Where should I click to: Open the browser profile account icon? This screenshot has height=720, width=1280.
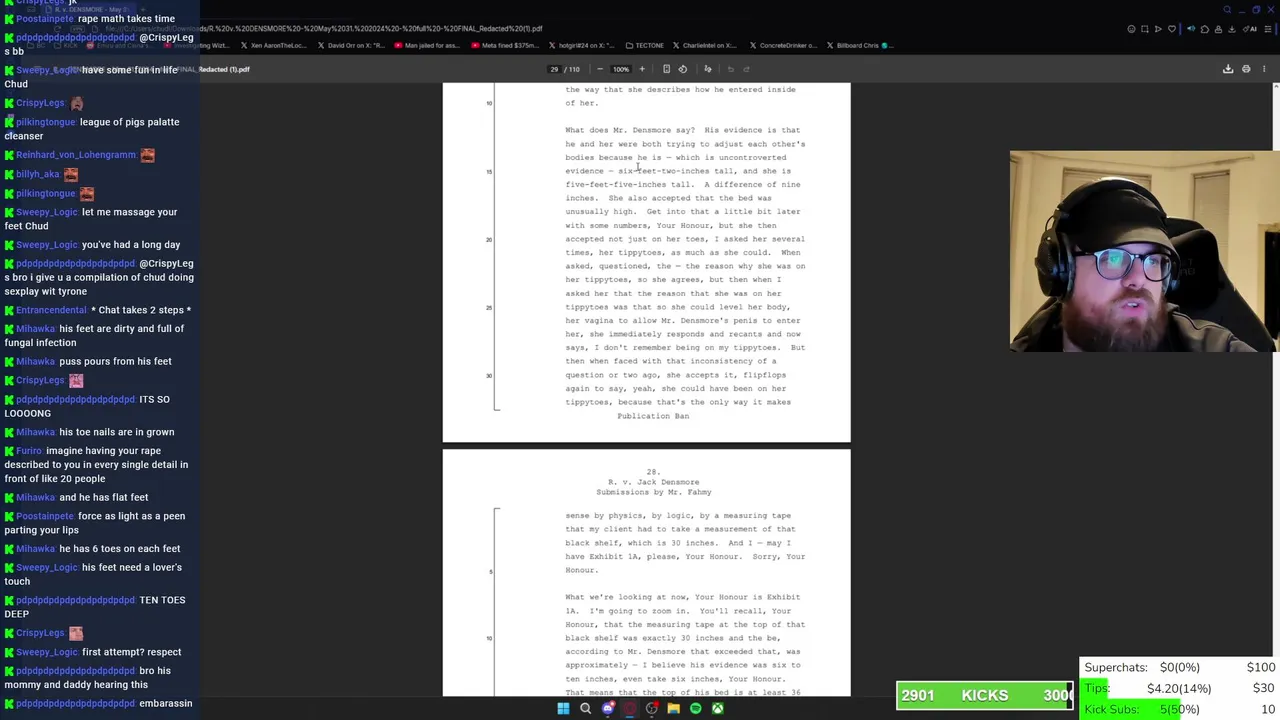tap(1218, 29)
